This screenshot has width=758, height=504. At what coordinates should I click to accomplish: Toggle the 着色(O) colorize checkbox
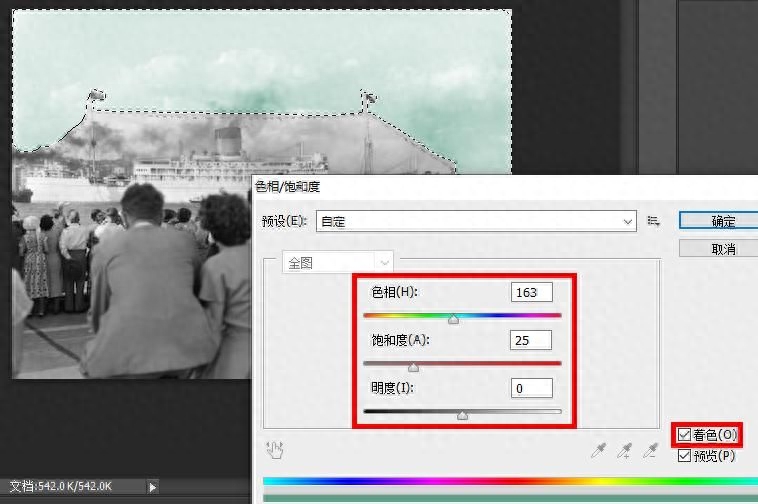[684, 435]
